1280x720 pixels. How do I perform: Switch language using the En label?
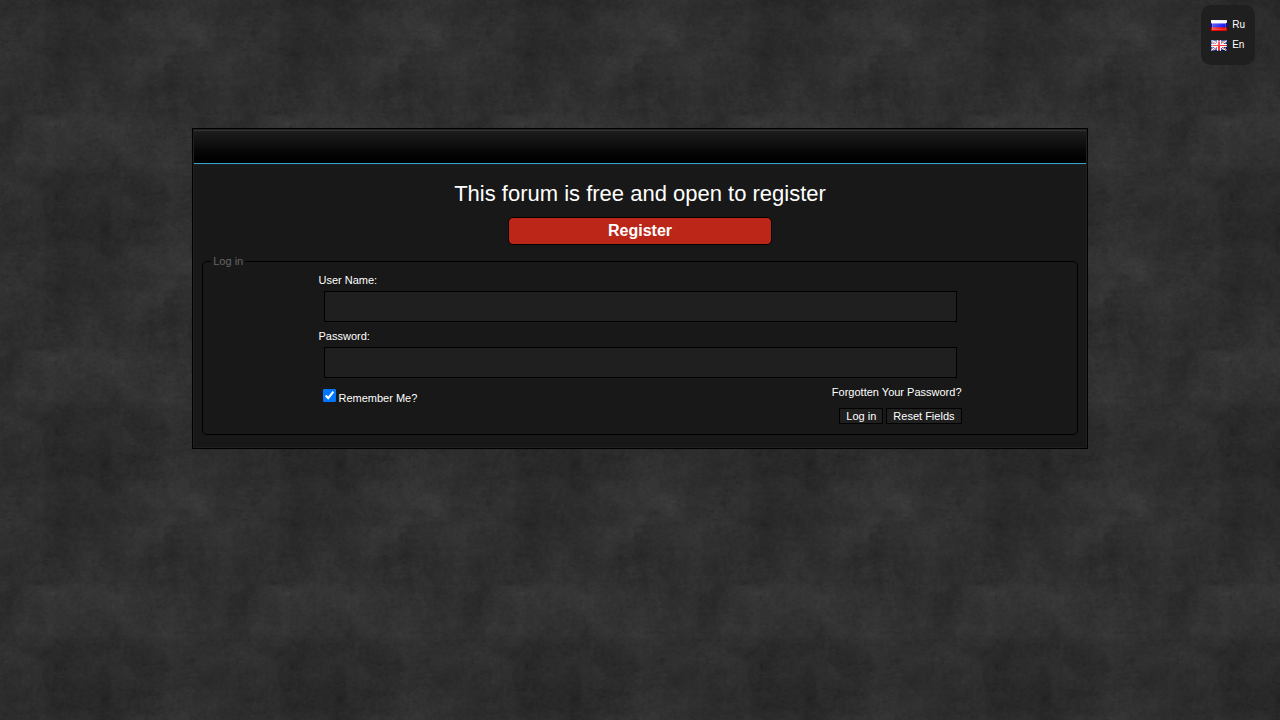click(x=1238, y=45)
